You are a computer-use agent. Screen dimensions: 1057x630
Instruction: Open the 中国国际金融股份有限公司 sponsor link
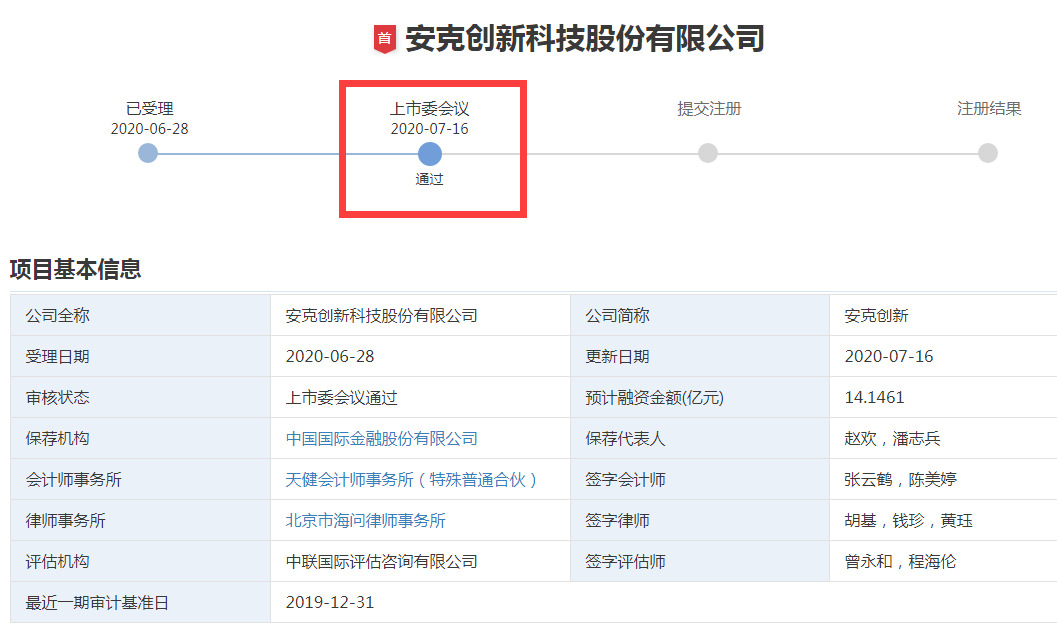[x=382, y=438]
